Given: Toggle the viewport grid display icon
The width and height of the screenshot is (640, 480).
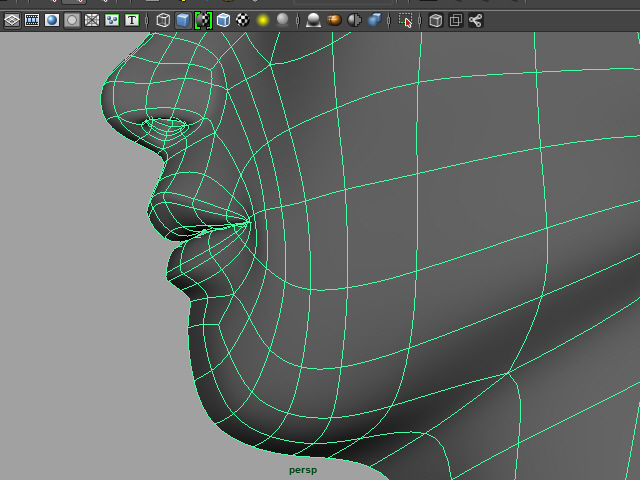Looking at the screenshot, I should [12, 20].
